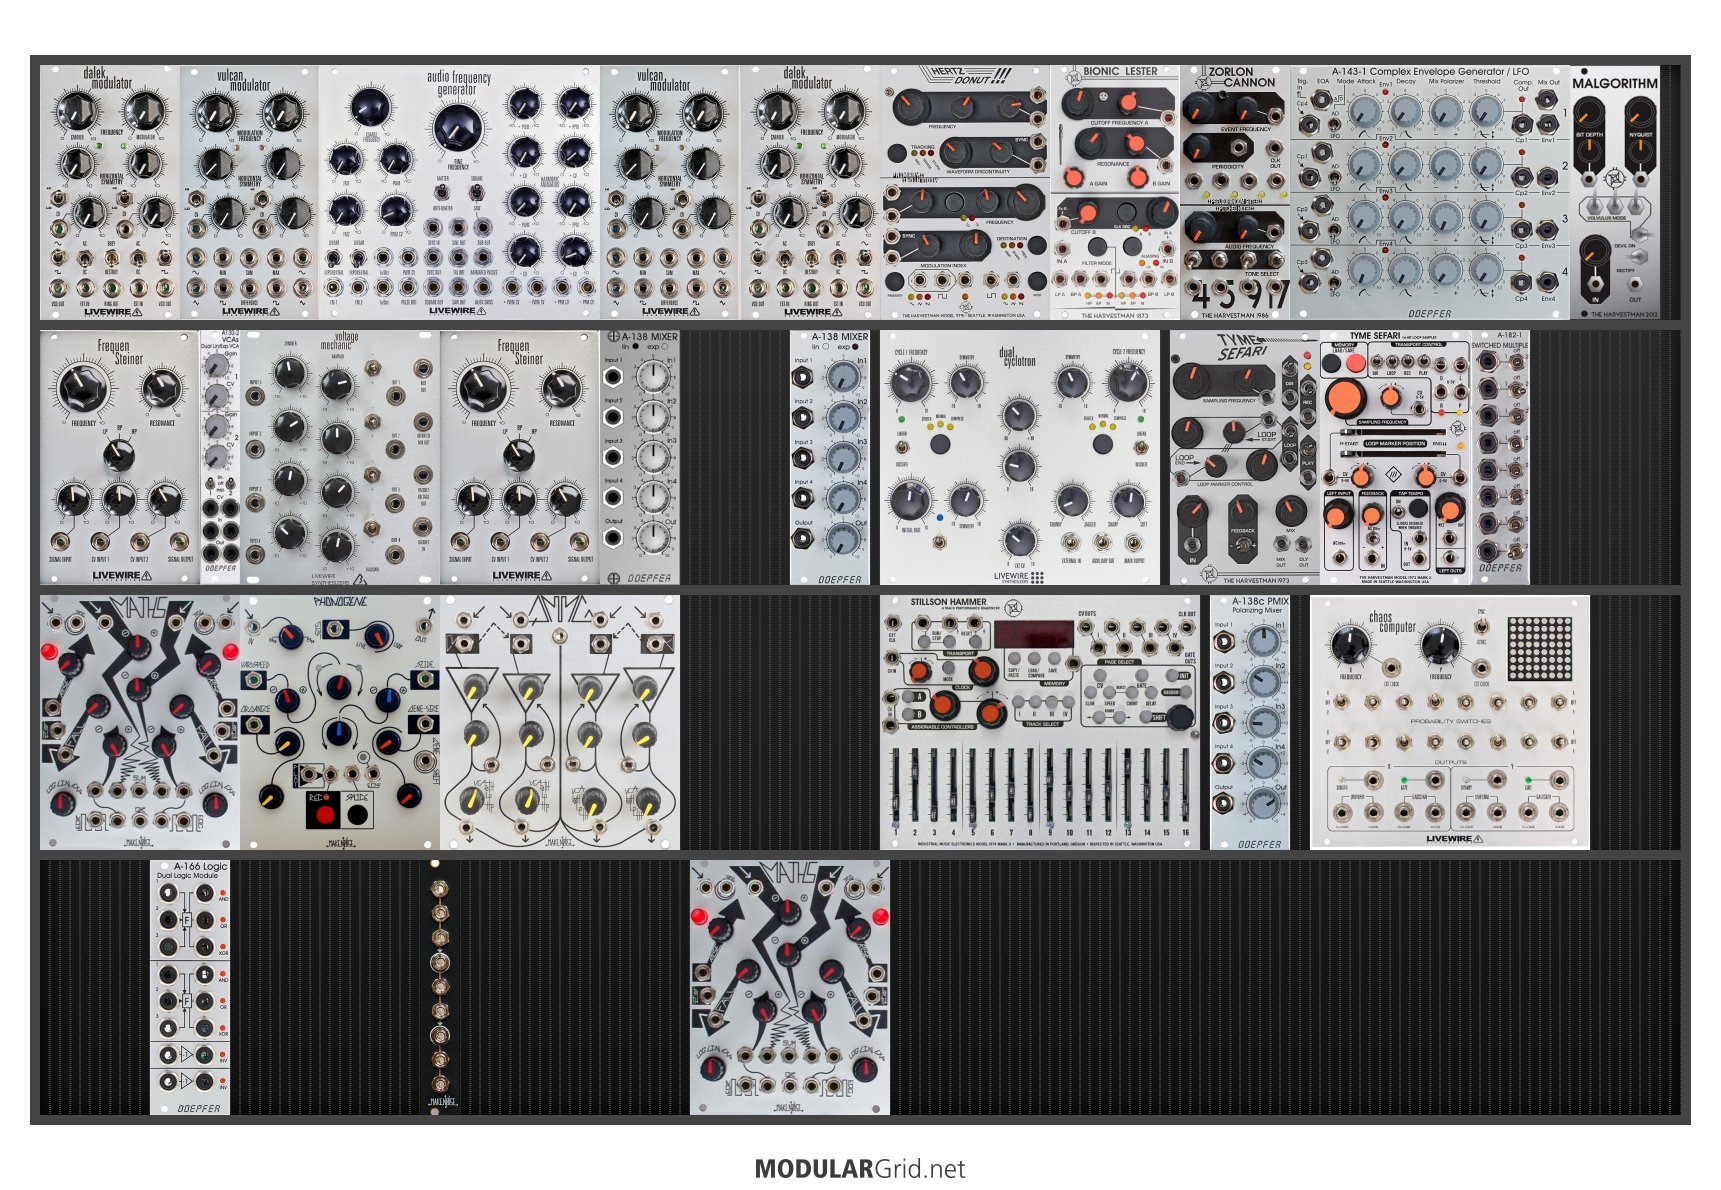Screen dimensions: 1721x1190
Task: Toggle the top switch on A-182-1 Switched Multiple
Action: coord(1517,362)
